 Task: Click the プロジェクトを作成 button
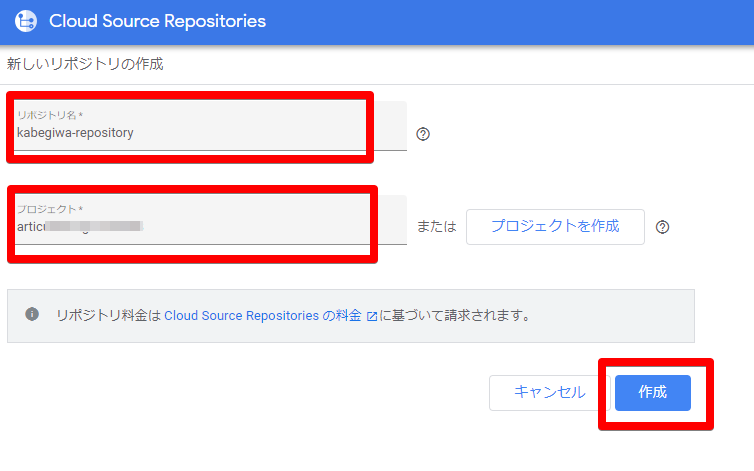[555, 227]
